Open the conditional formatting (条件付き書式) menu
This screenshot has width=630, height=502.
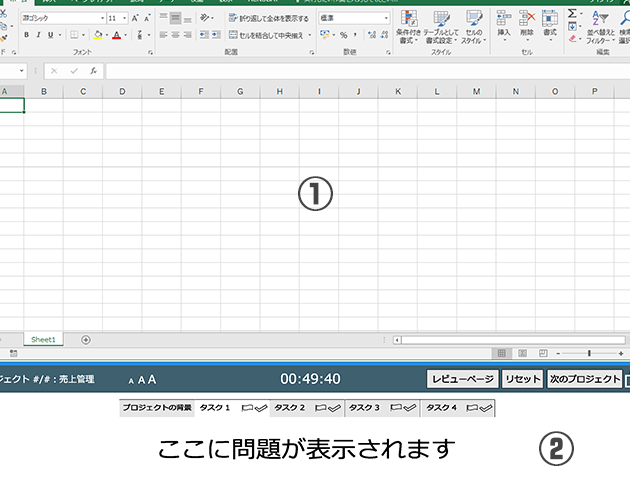pos(408,27)
